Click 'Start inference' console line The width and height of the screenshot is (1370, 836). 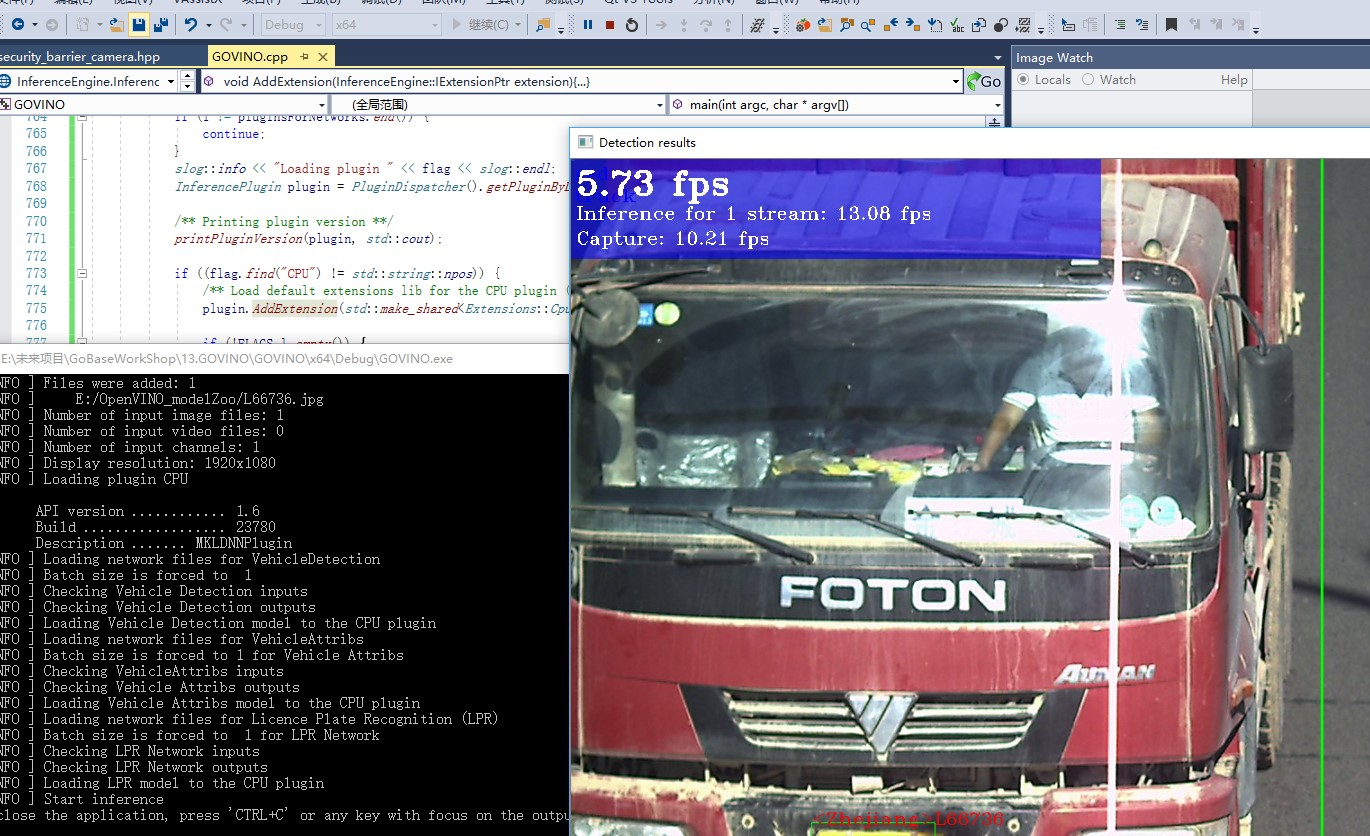pyautogui.click(x=103, y=799)
